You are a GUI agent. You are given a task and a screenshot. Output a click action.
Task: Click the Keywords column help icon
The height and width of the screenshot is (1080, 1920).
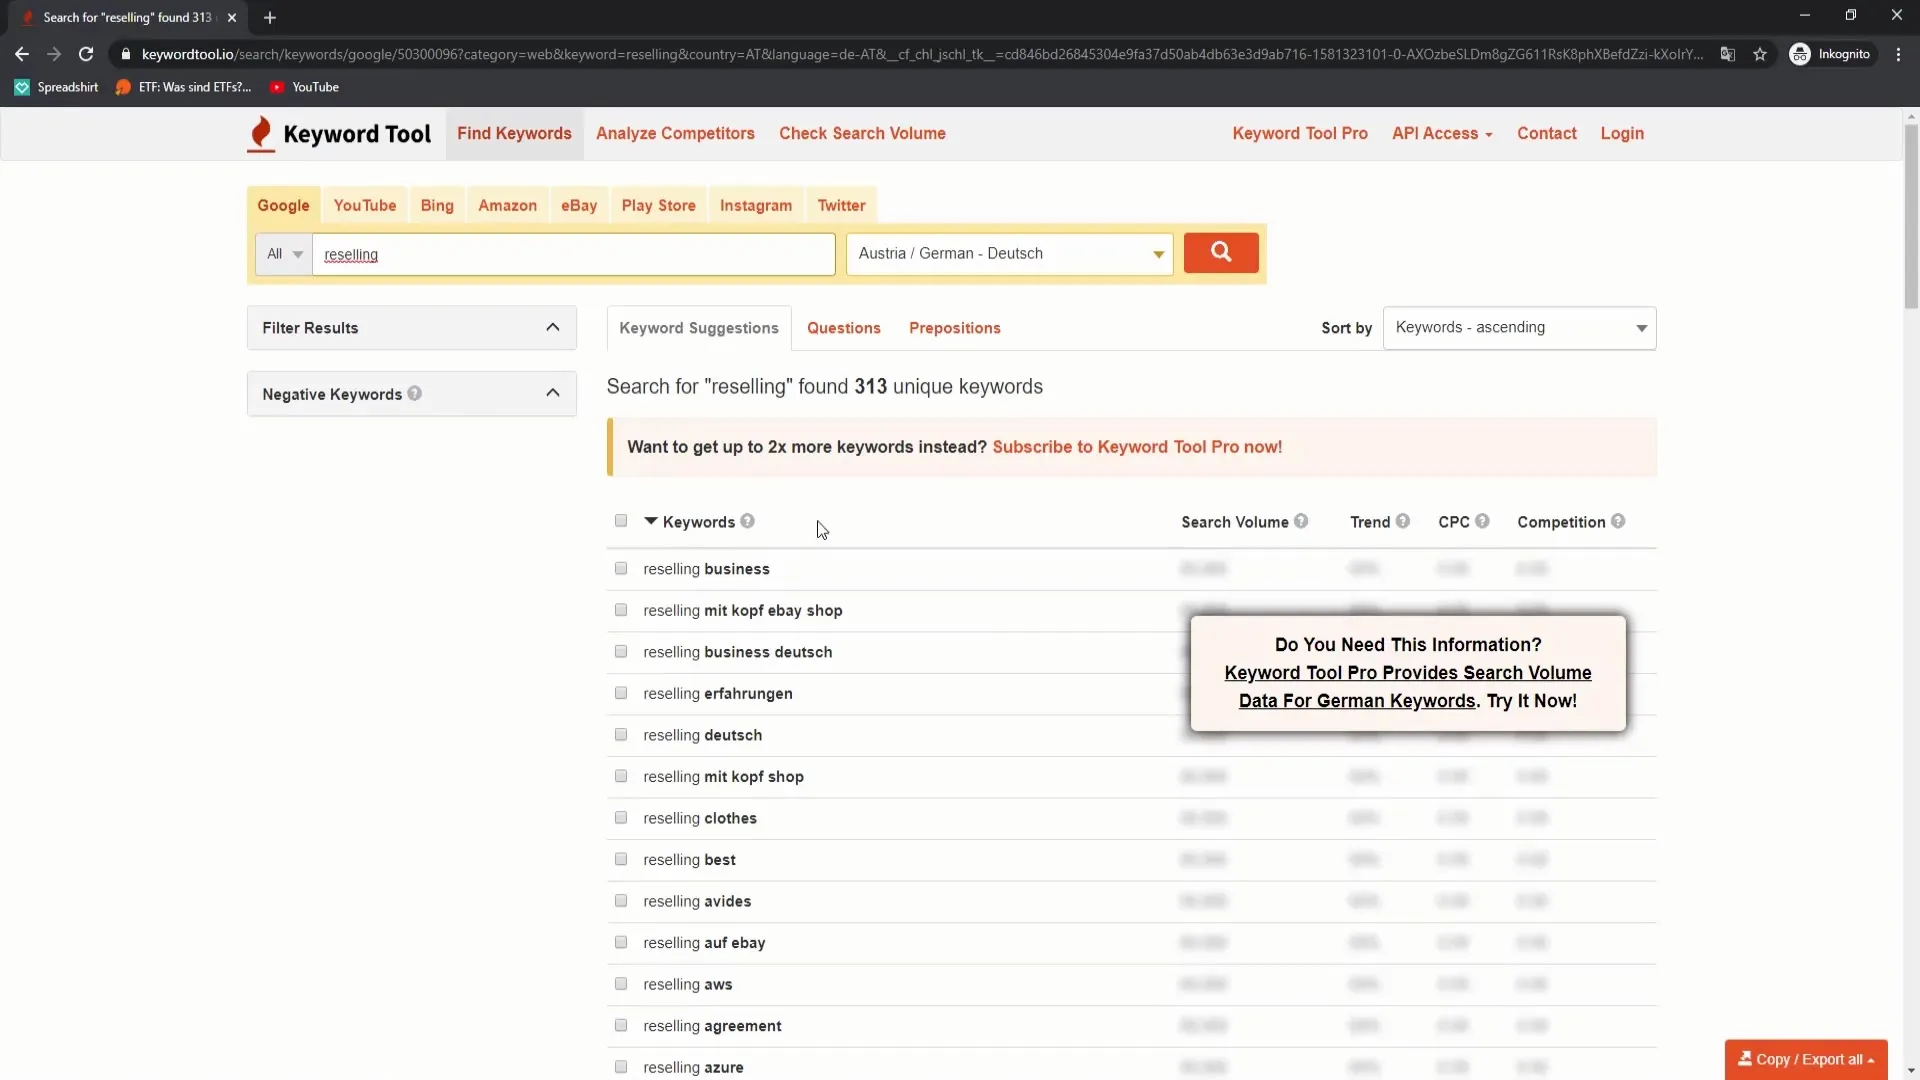click(748, 522)
